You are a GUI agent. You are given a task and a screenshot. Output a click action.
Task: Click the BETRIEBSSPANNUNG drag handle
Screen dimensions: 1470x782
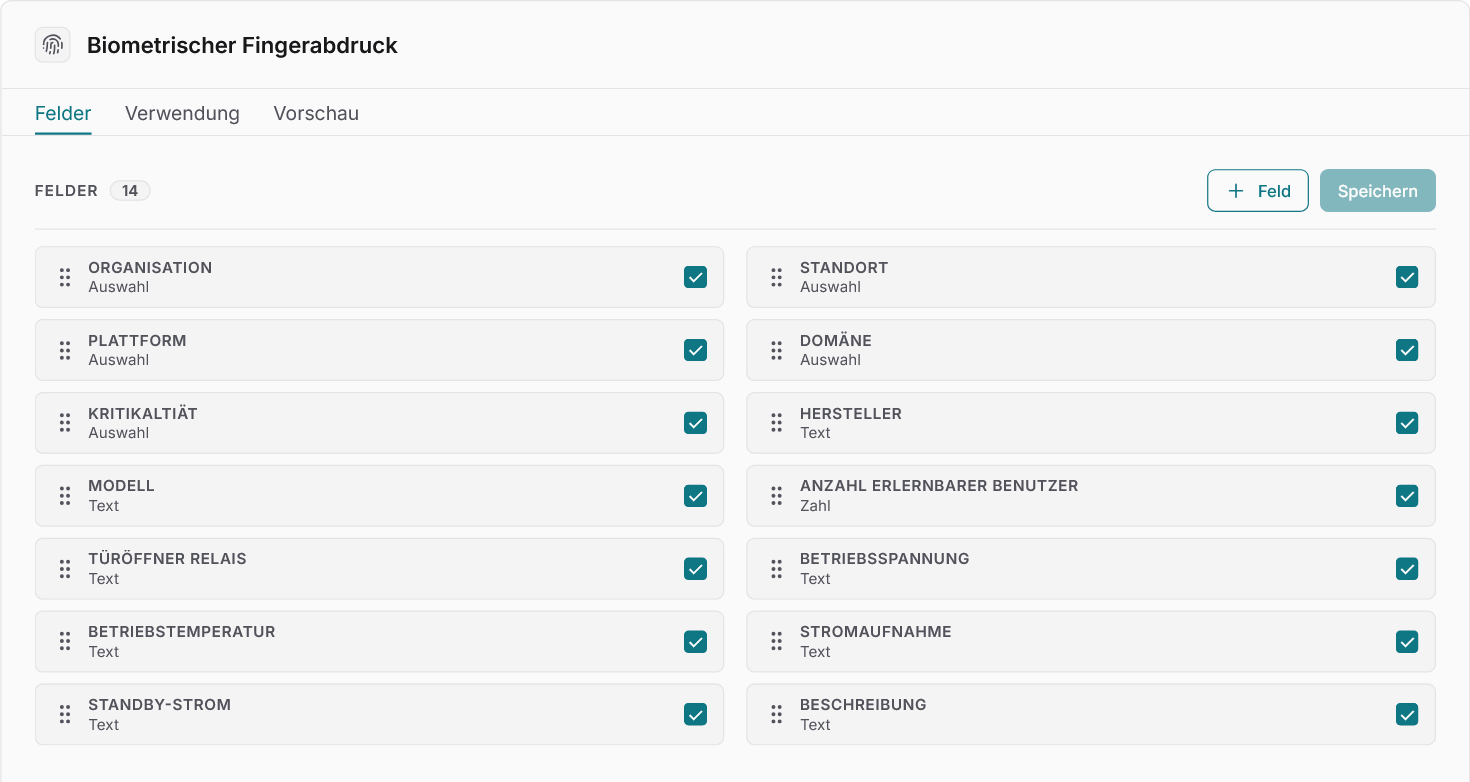pyautogui.click(x=776, y=569)
